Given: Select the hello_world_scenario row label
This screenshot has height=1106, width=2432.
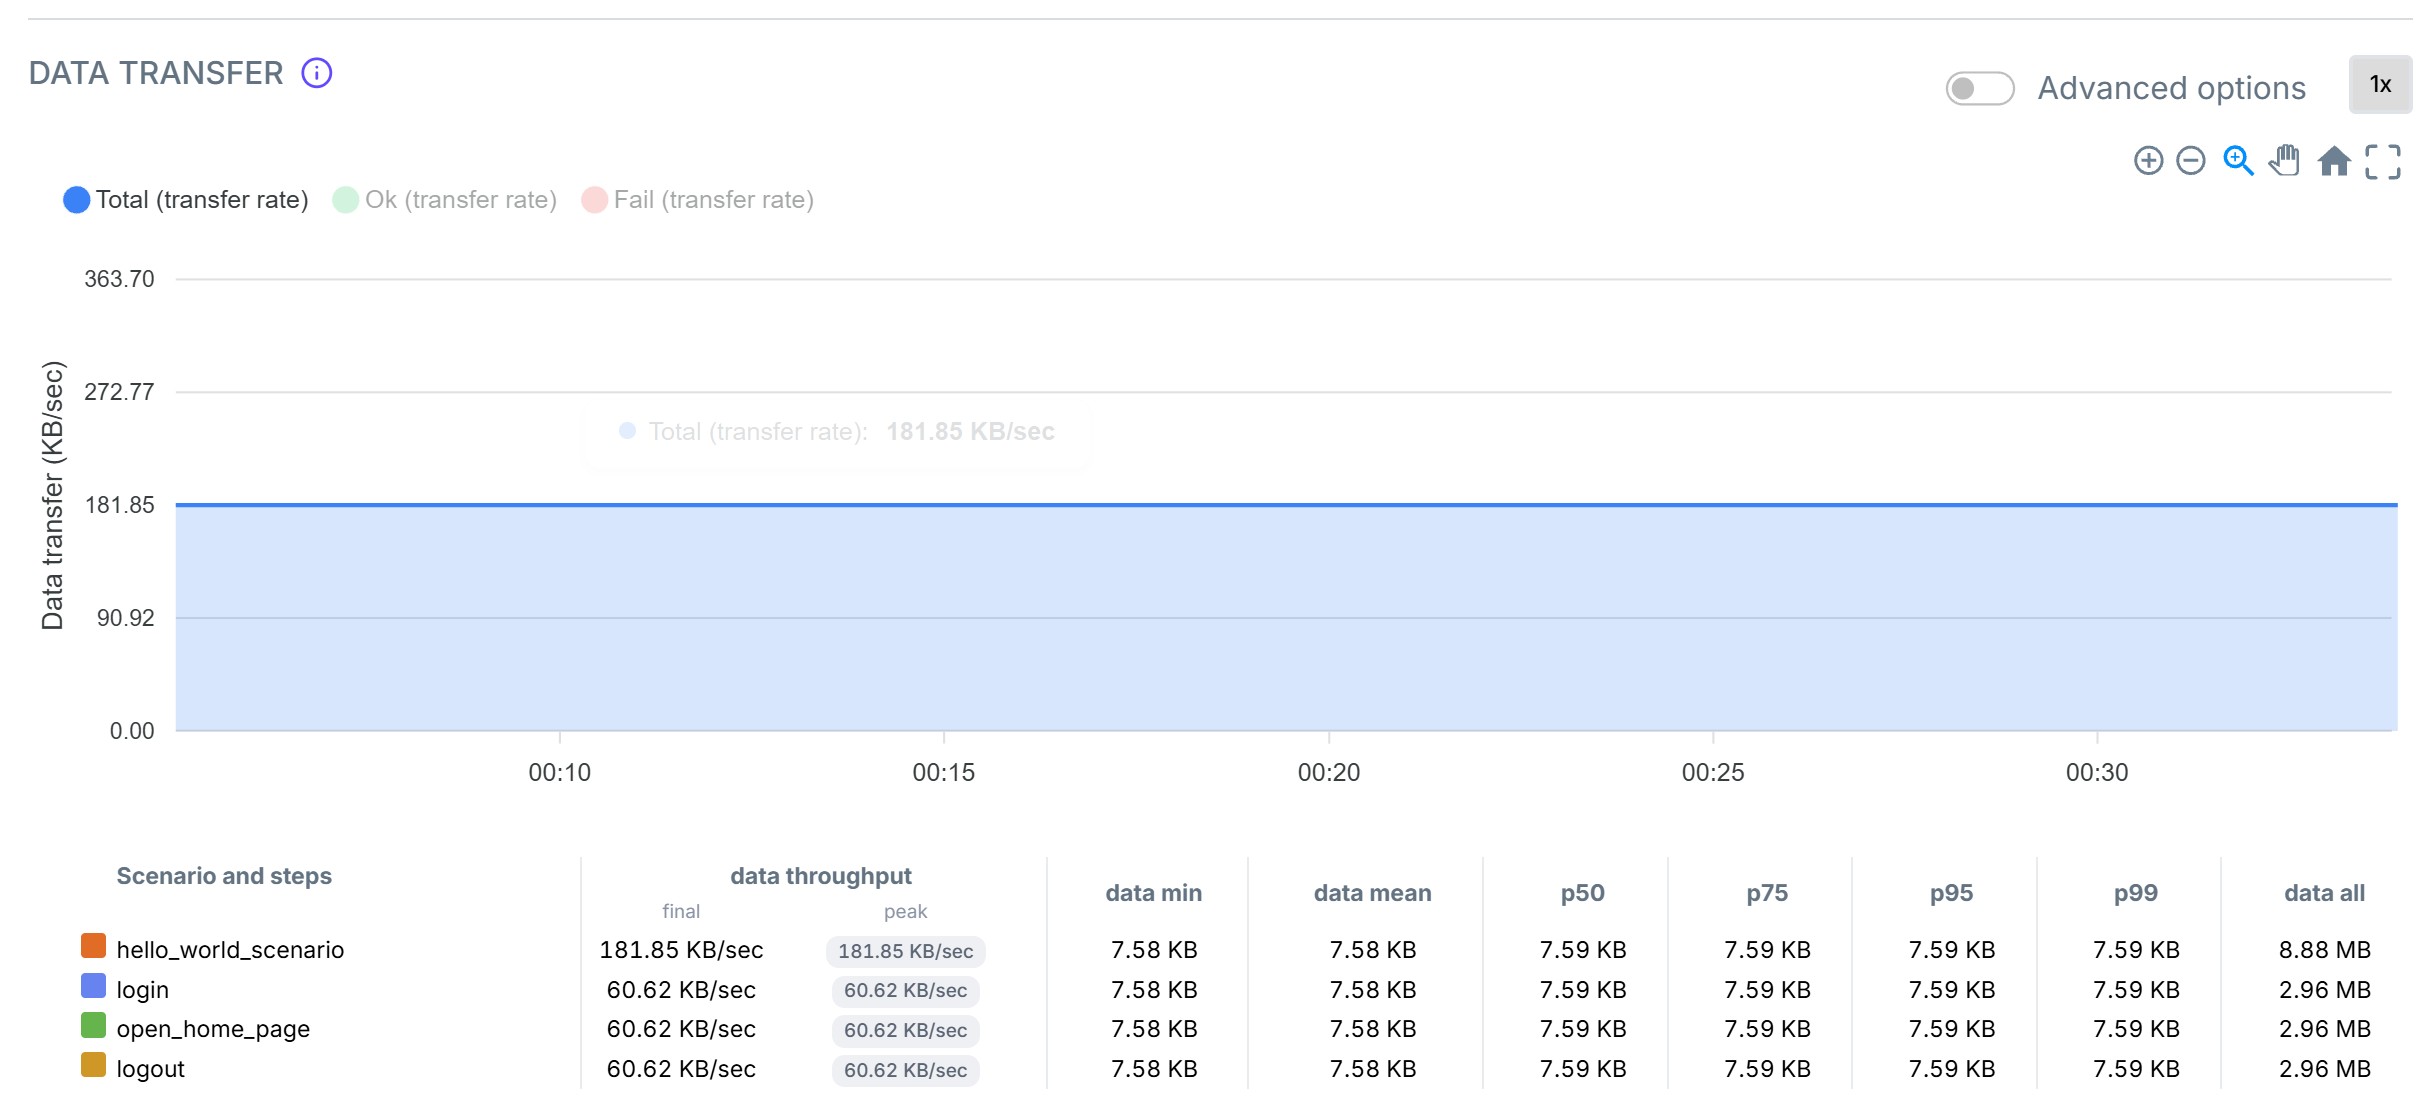Looking at the screenshot, I should (230, 950).
